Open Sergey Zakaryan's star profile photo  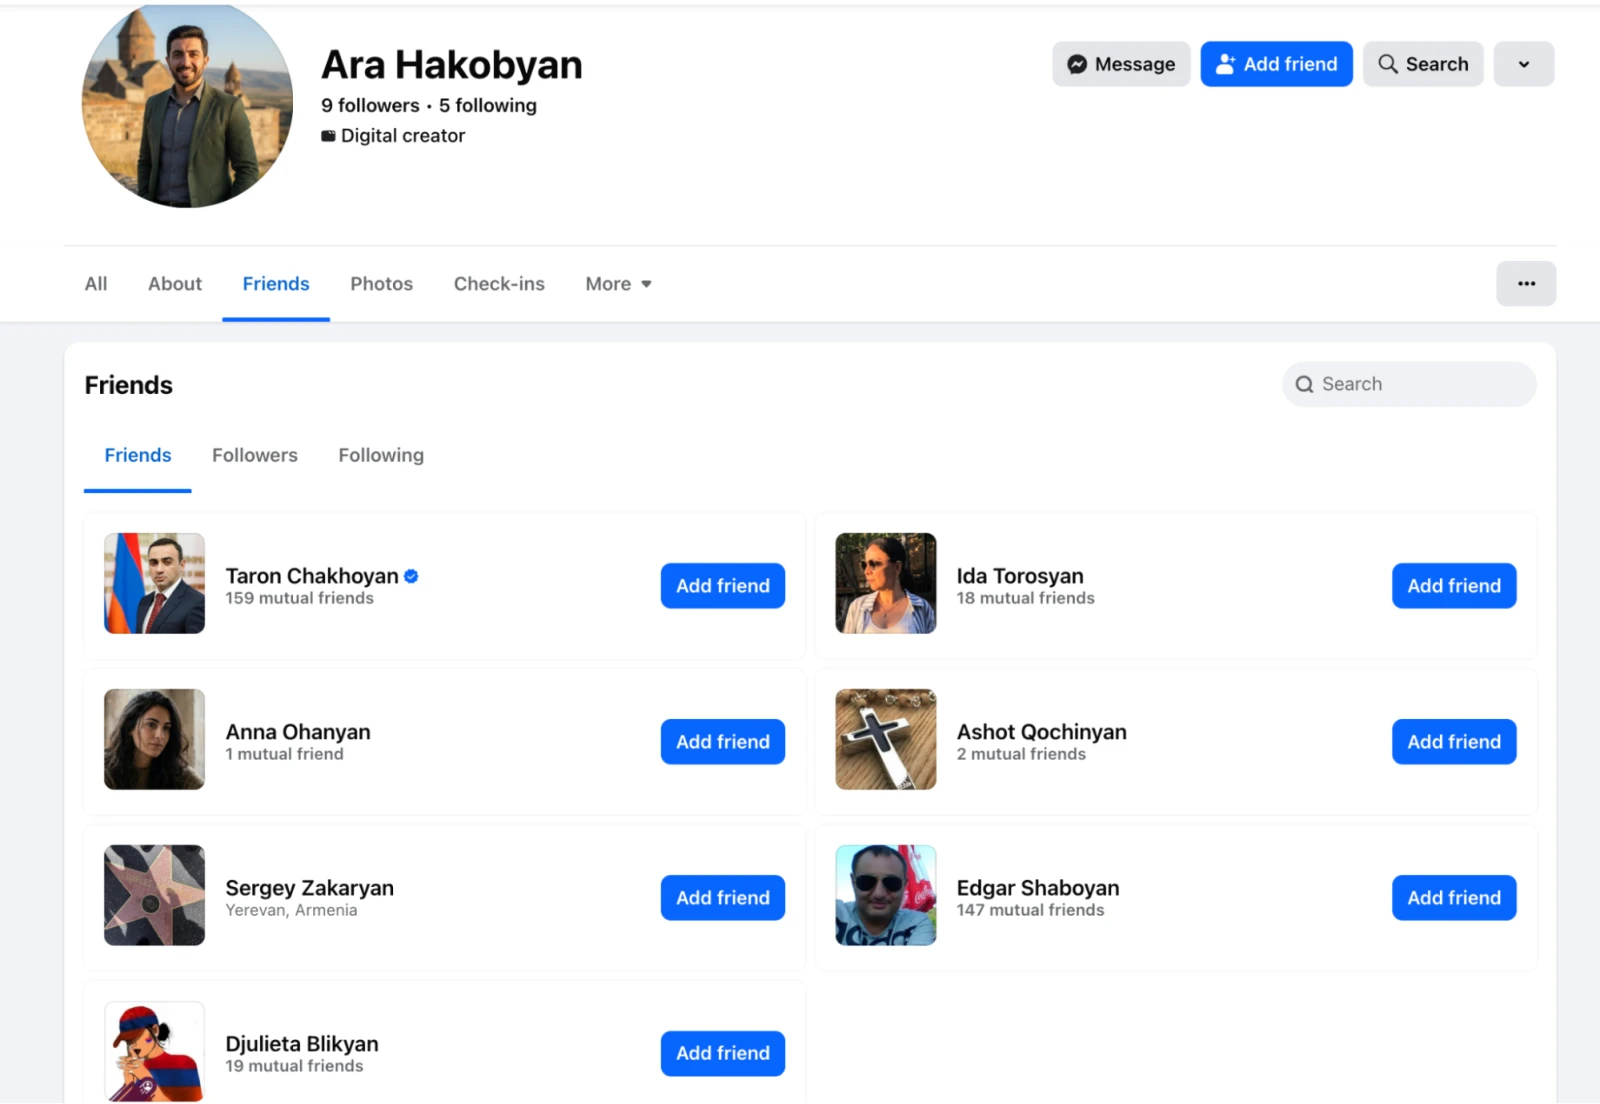pyautogui.click(x=155, y=895)
